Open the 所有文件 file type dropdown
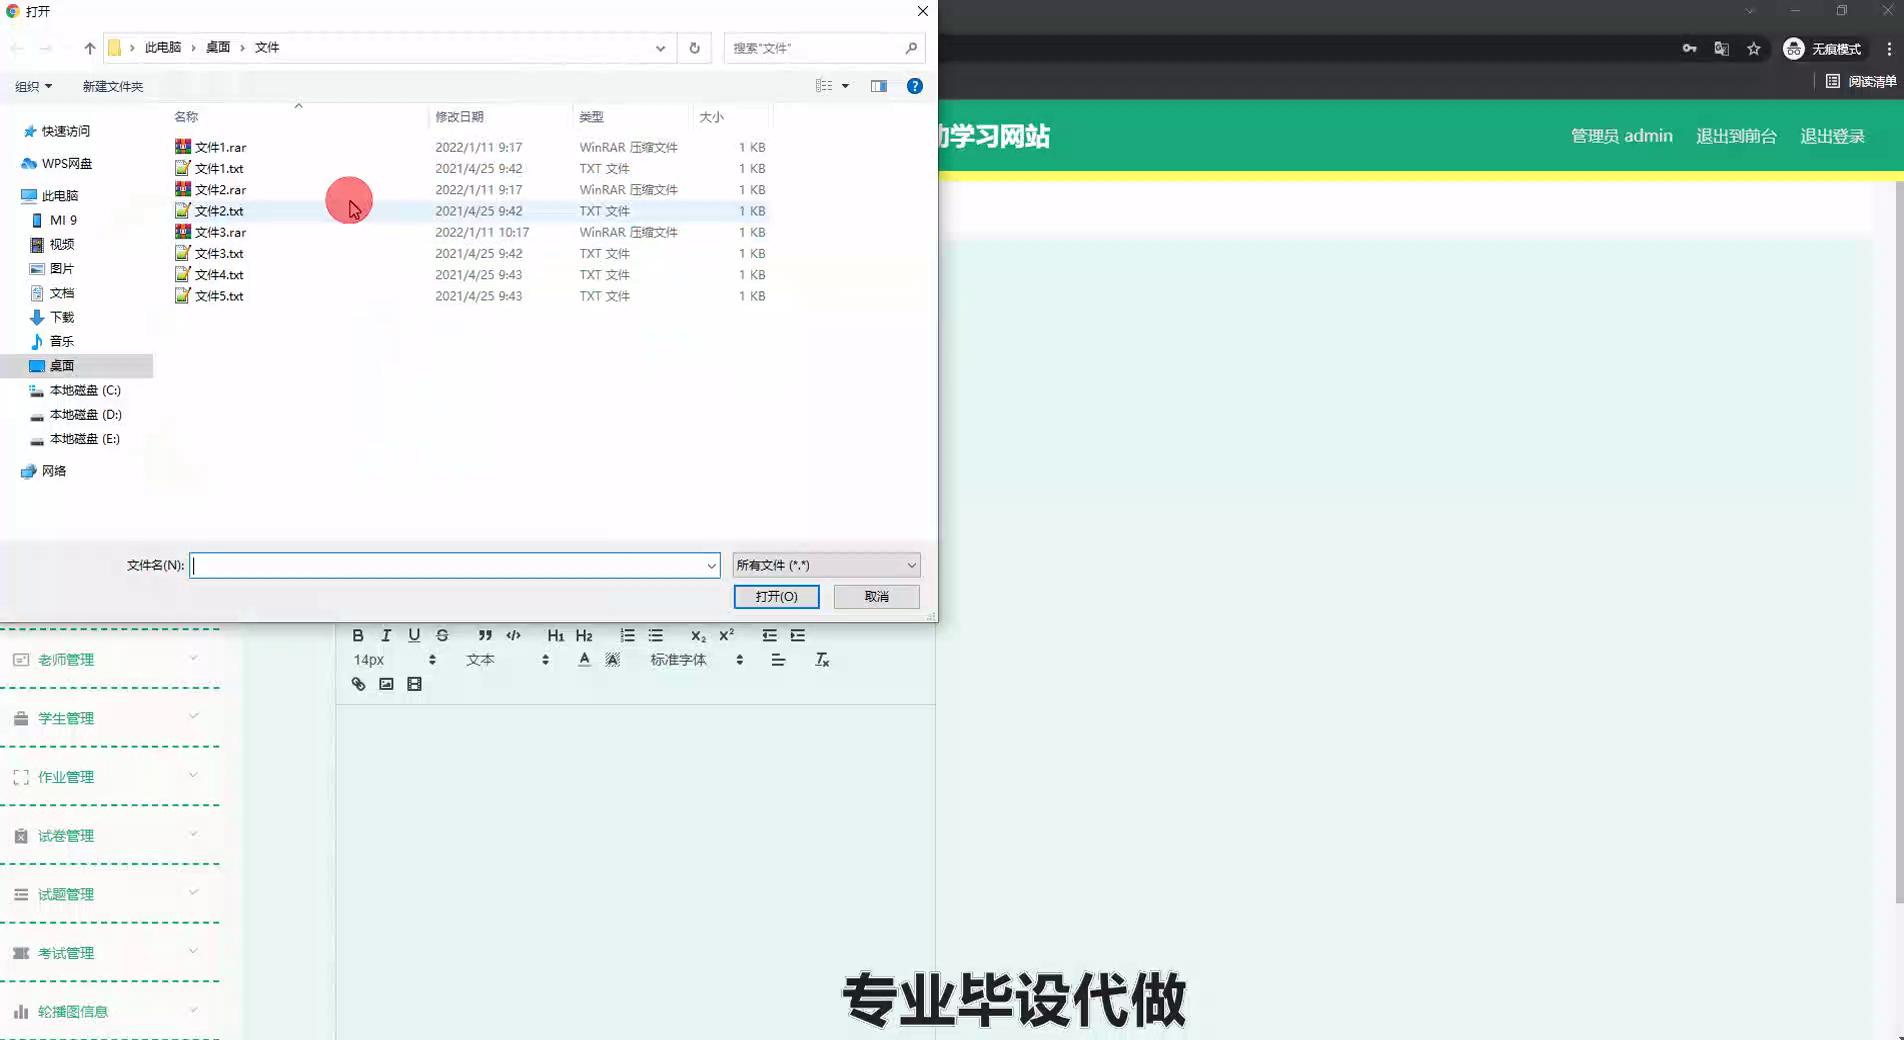Viewport: 1904px width, 1040px height. (826, 565)
